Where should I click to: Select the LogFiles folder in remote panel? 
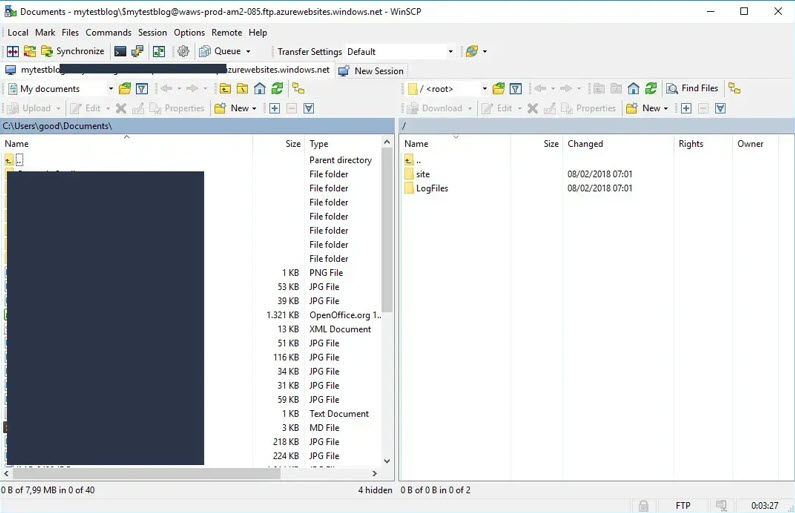point(432,188)
